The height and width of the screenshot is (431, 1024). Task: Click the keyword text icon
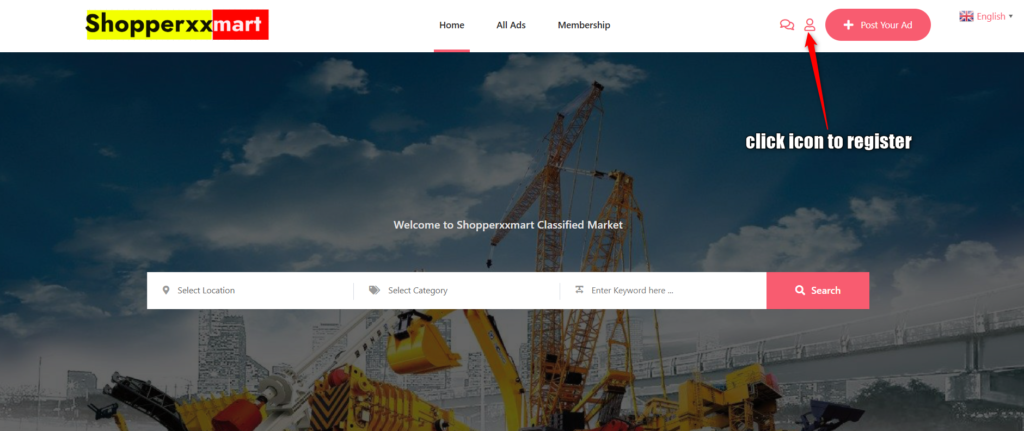579,290
